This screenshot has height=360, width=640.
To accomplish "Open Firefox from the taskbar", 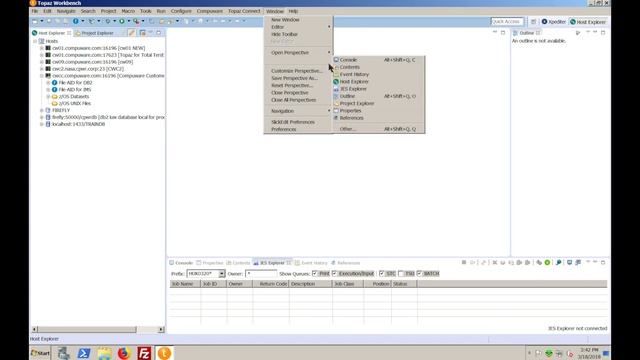I will [124, 353].
